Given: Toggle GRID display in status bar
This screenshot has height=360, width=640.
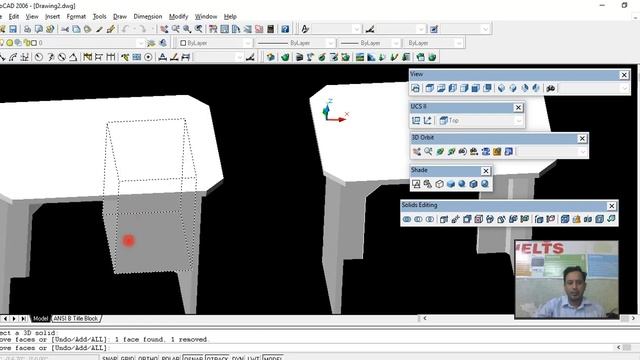Looking at the screenshot, I should [x=127, y=358].
